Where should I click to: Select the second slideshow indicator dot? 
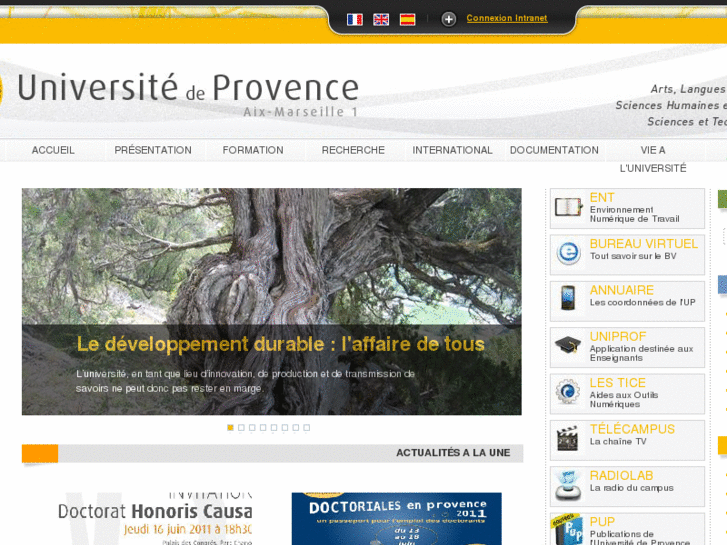[x=241, y=428]
